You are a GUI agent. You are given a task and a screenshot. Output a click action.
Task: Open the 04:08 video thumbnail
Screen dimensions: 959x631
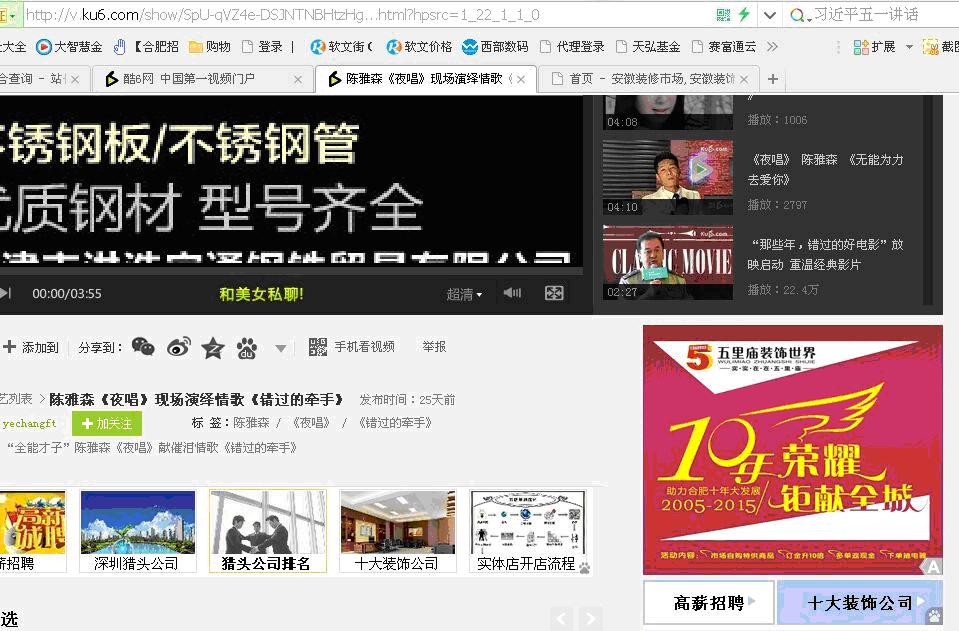coord(668,113)
